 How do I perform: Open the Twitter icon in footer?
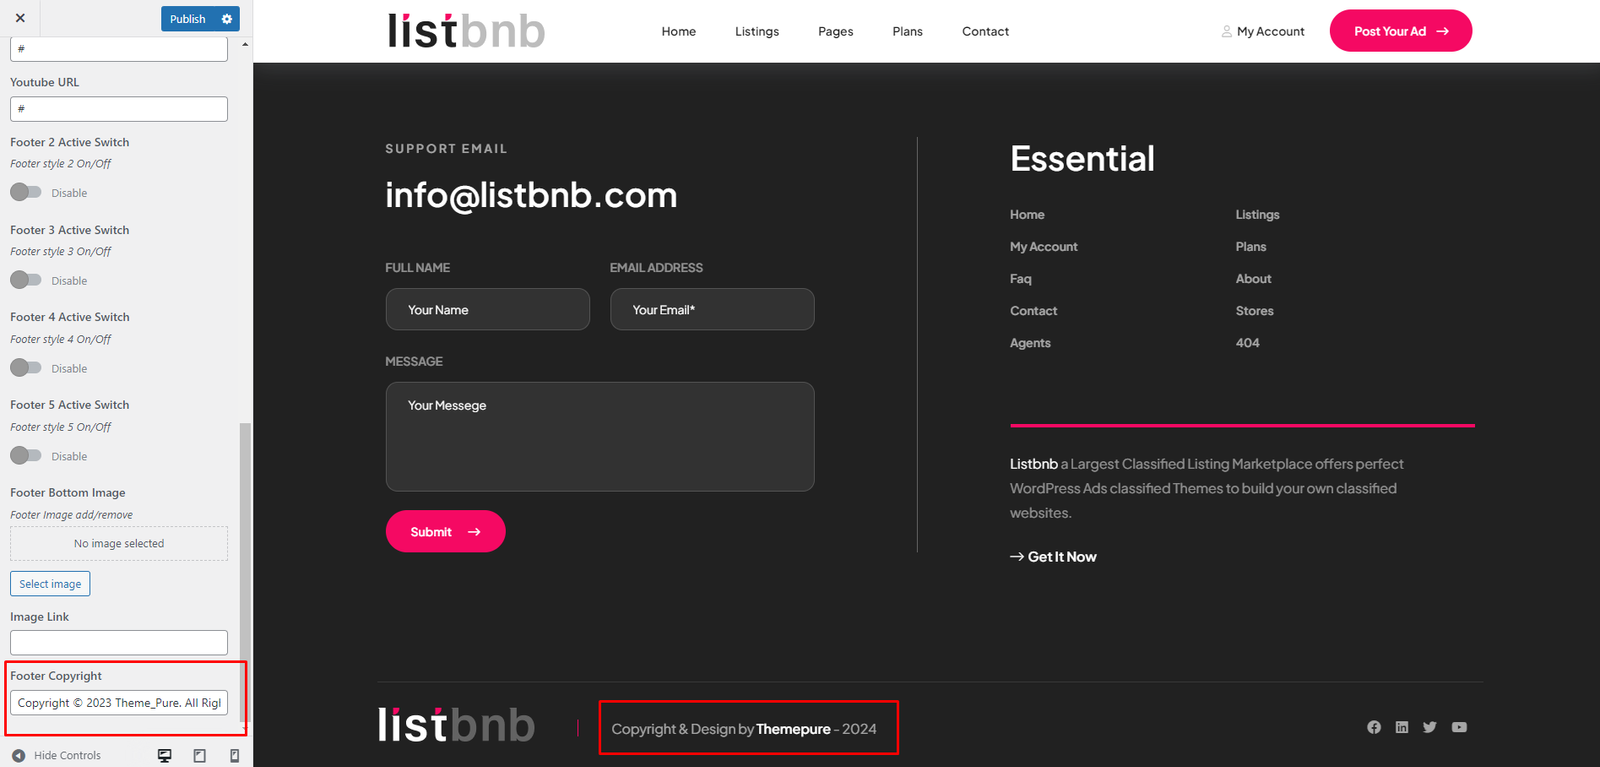[1430, 727]
